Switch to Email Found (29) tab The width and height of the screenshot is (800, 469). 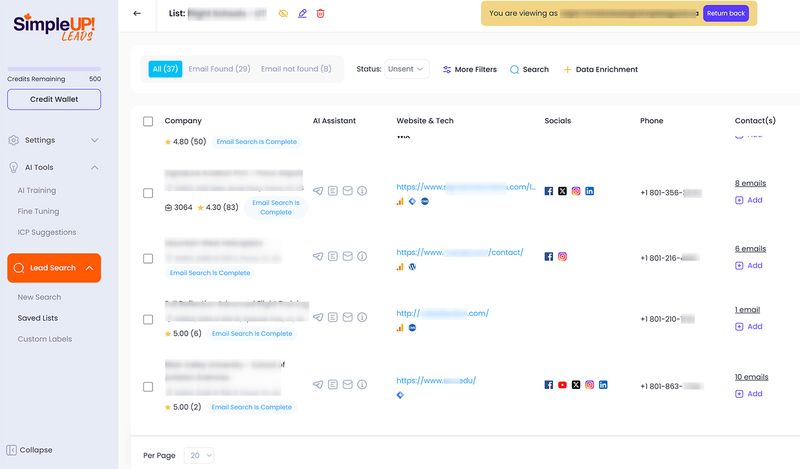[219, 69]
